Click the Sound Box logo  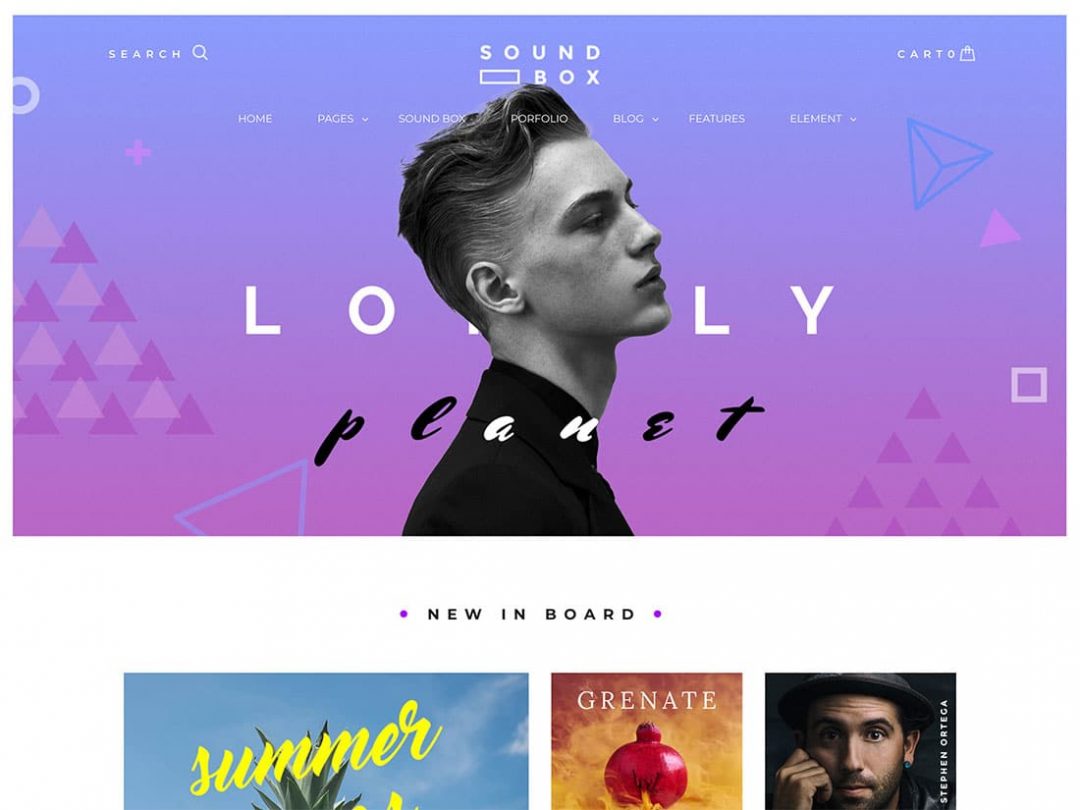pos(540,64)
